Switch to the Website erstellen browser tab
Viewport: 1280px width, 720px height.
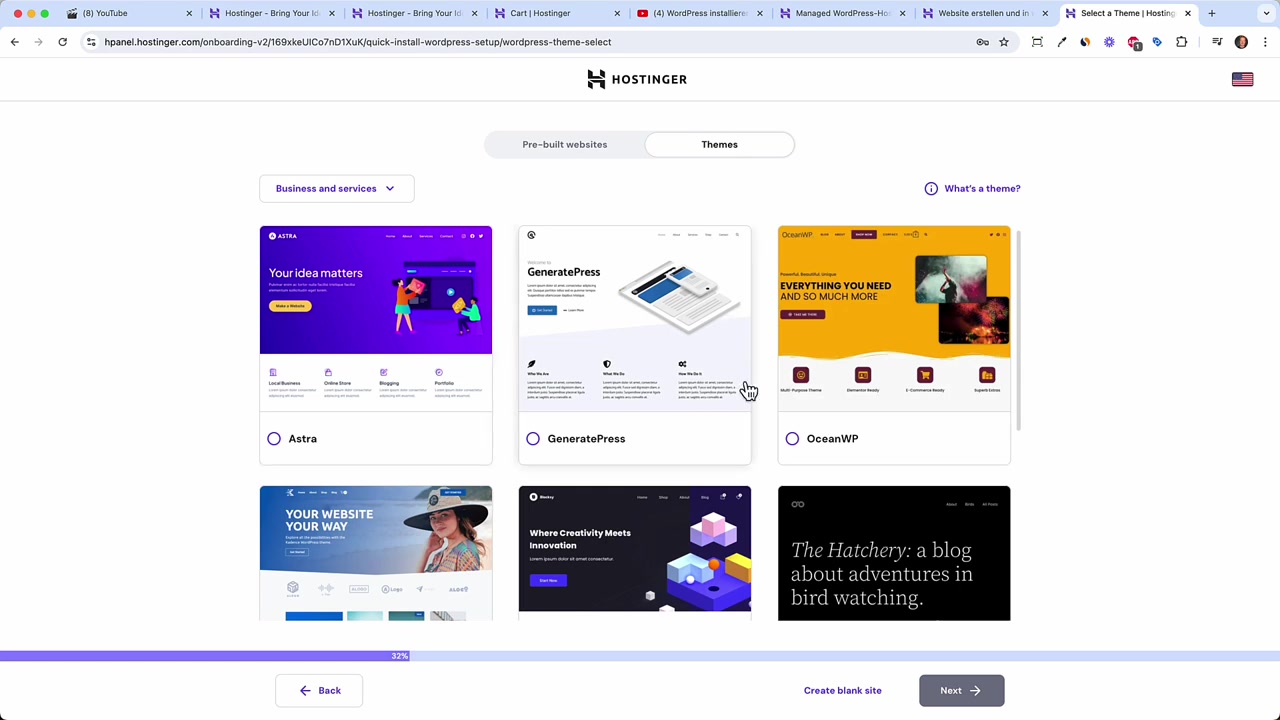click(x=983, y=13)
